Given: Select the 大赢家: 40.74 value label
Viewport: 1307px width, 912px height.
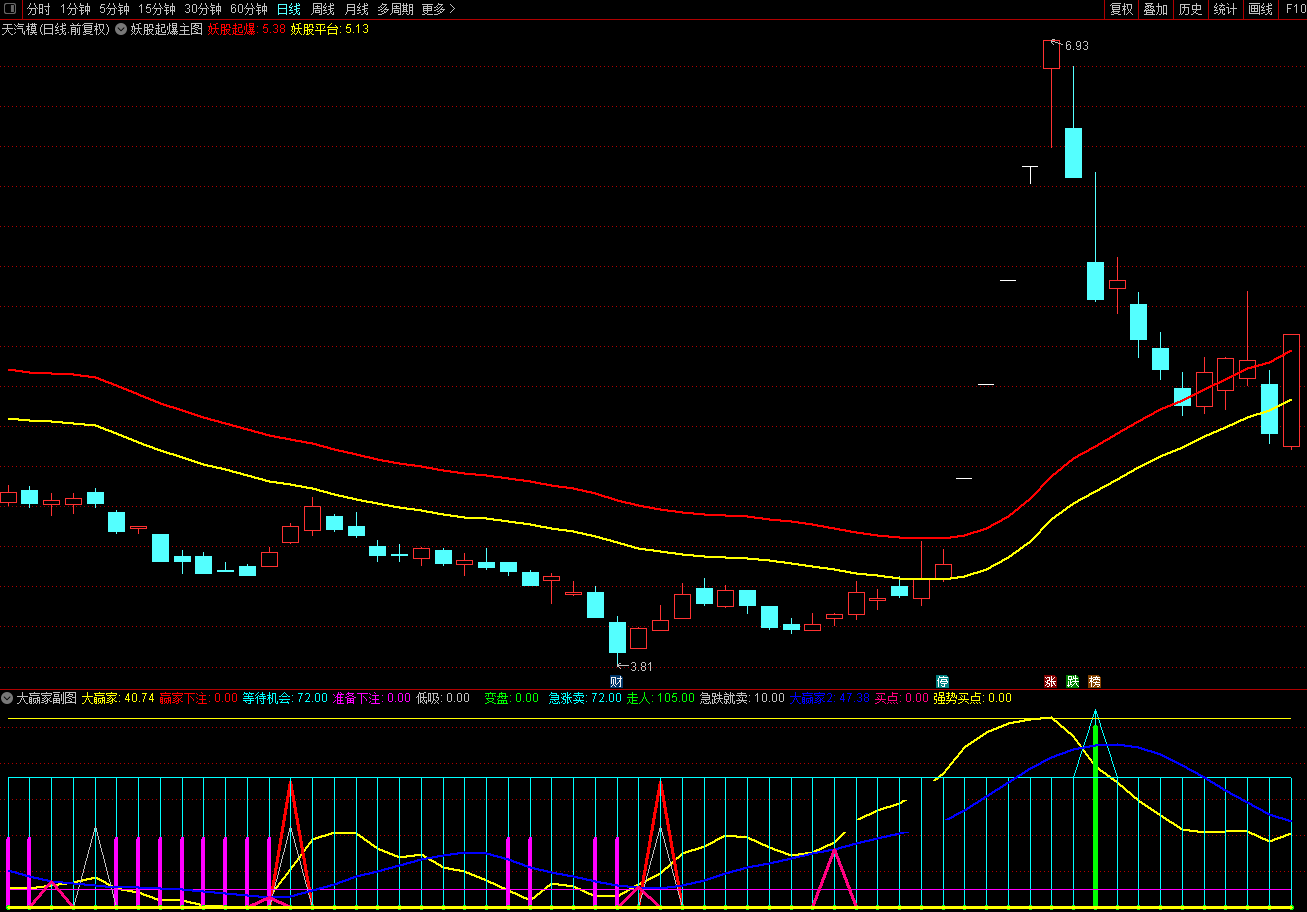Looking at the screenshot, I should pyautogui.click(x=118, y=698).
